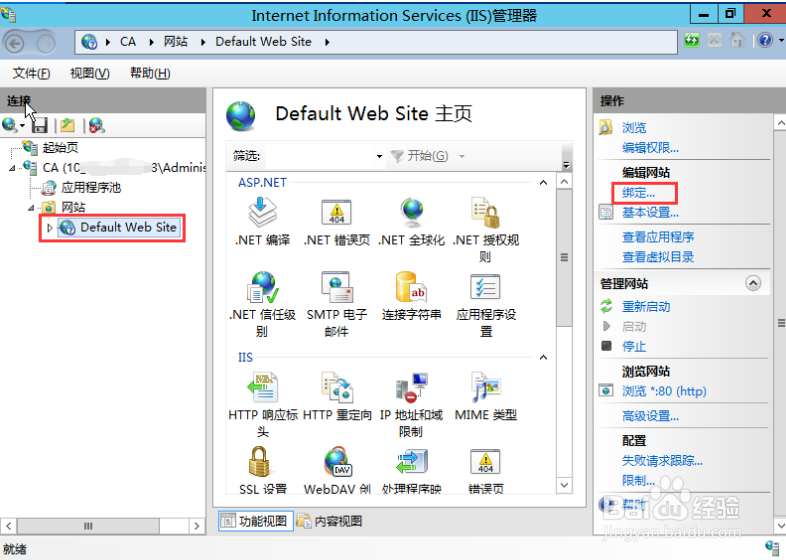The width and height of the screenshot is (786, 560).
Task: Open the .NET 授权规则 lock icon
Action: pos(485,212)
